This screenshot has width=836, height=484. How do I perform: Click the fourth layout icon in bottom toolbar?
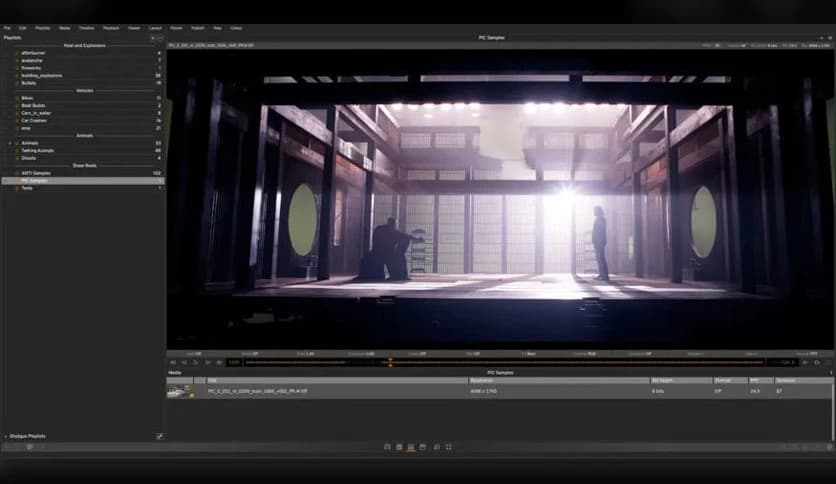pos(423,447)
